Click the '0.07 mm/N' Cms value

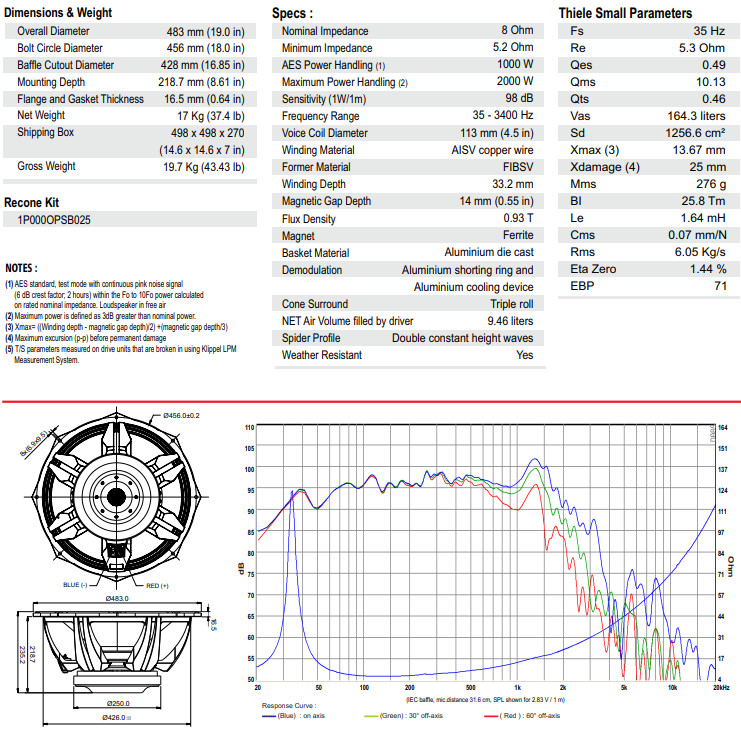point(697,235)
